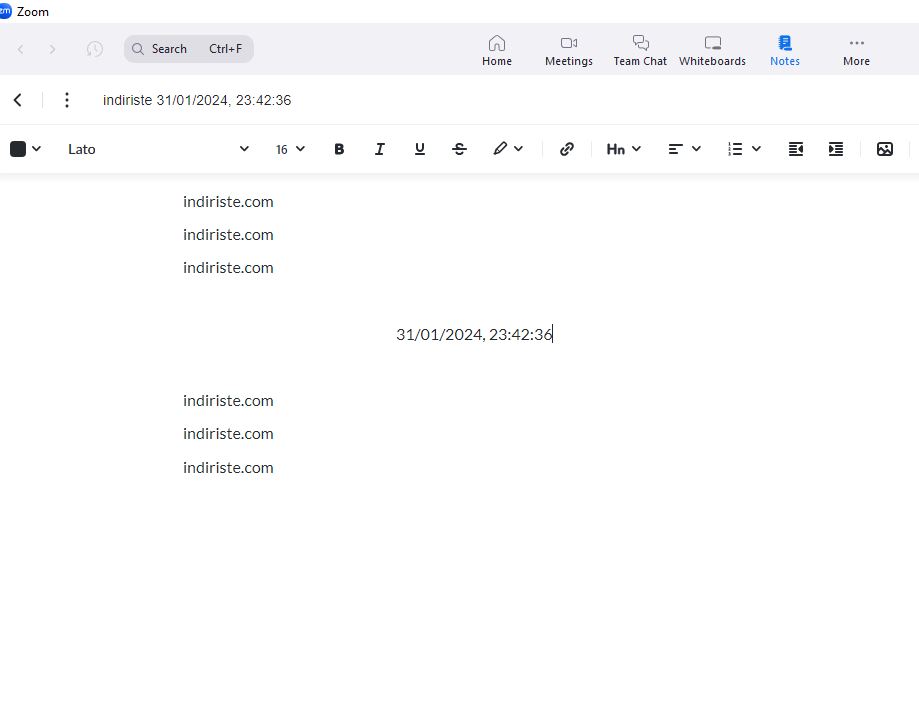Click the note title indiriste 31/01/2024
The height and width of the screenshot is (724, 919).
coord(197,100)
